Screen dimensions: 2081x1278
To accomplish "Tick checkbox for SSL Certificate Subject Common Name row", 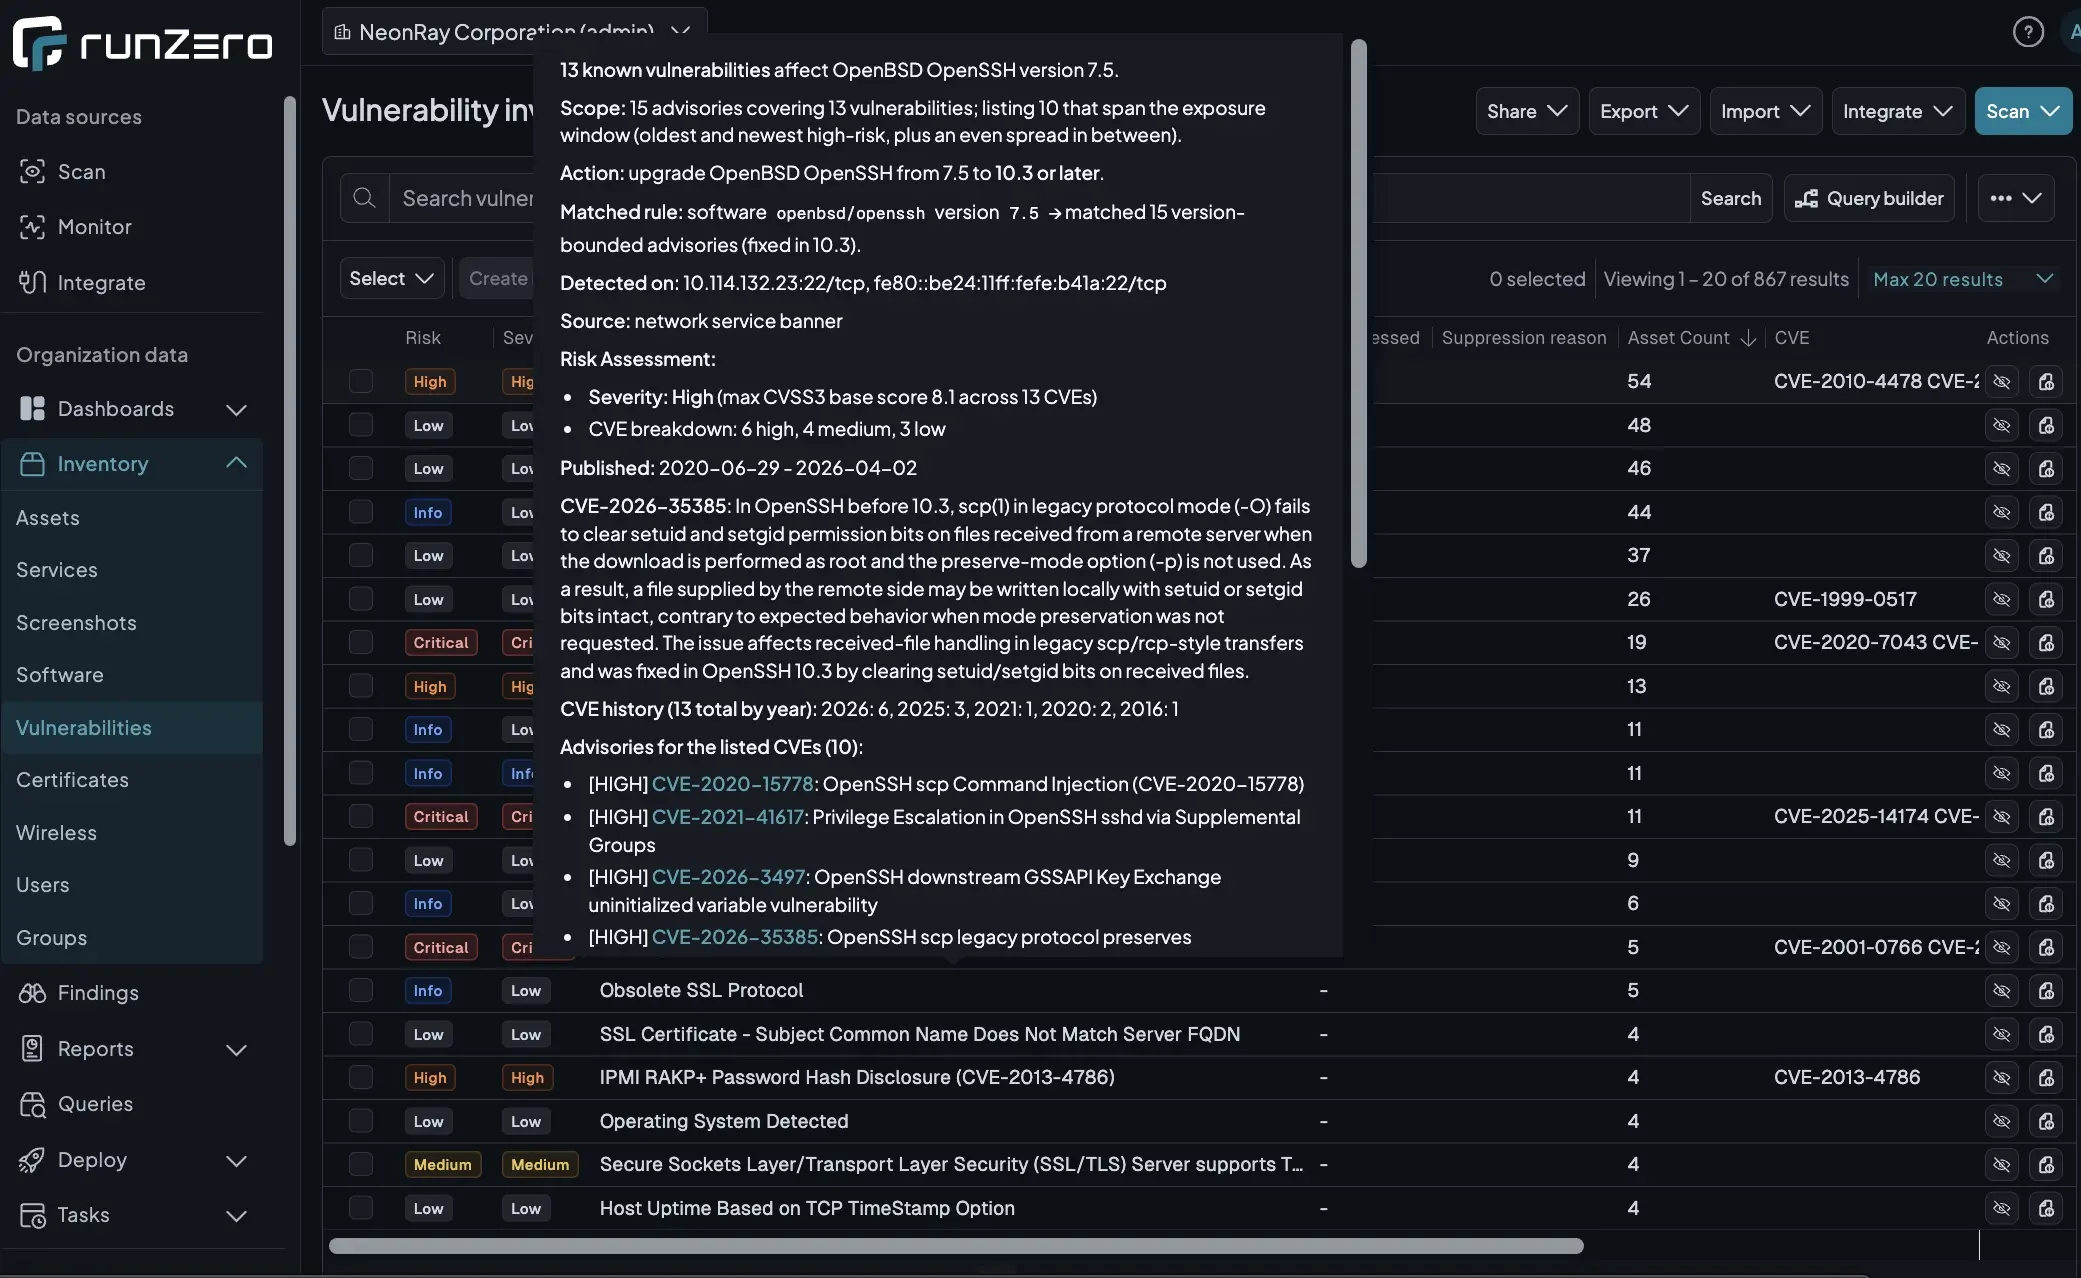I will (361, 1034).
